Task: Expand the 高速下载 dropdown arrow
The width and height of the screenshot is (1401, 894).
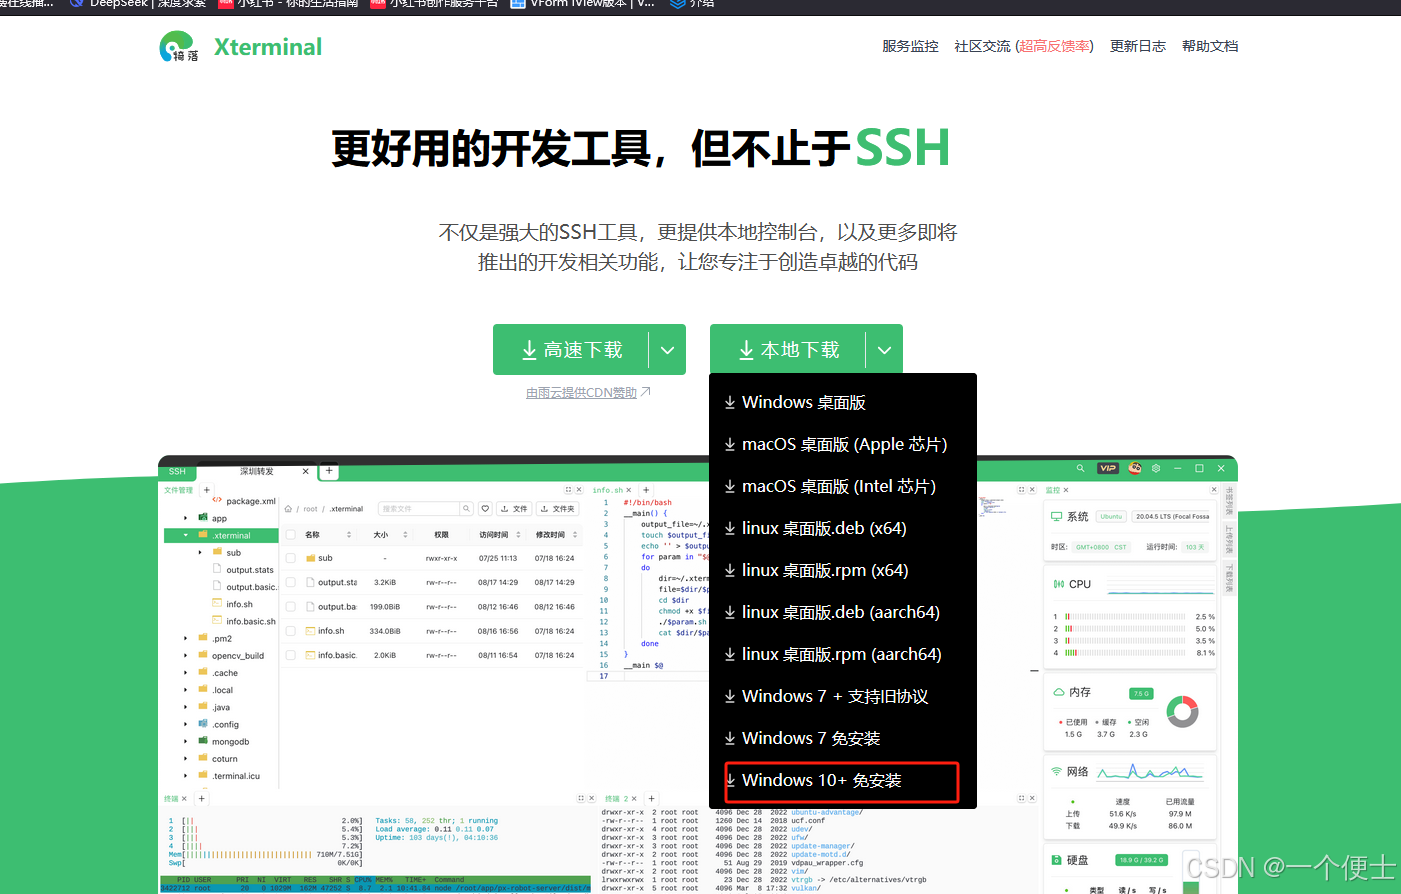Action: [667, 350]
